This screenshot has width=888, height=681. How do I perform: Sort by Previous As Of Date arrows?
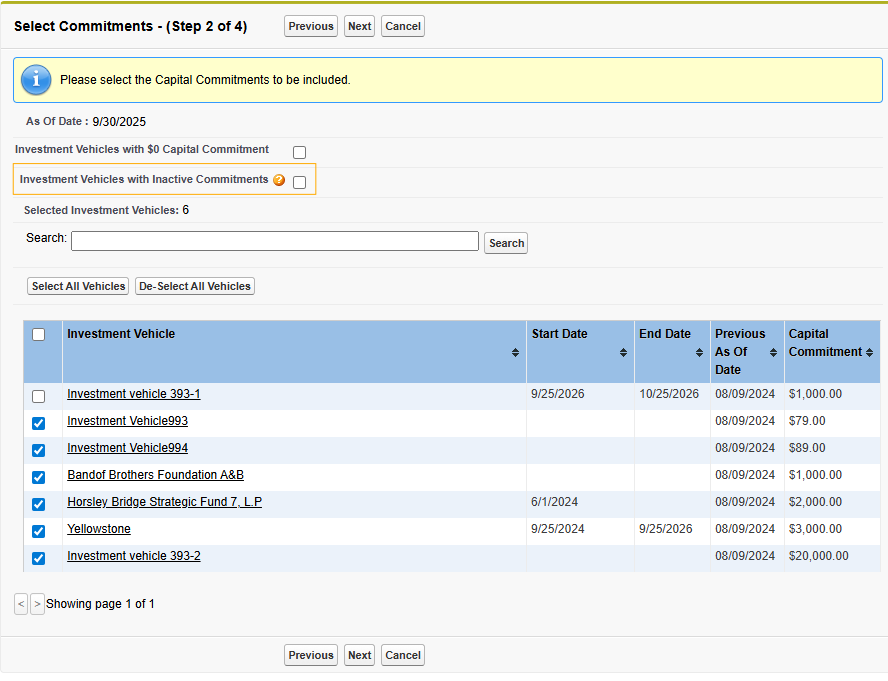(x=773, y=352)
